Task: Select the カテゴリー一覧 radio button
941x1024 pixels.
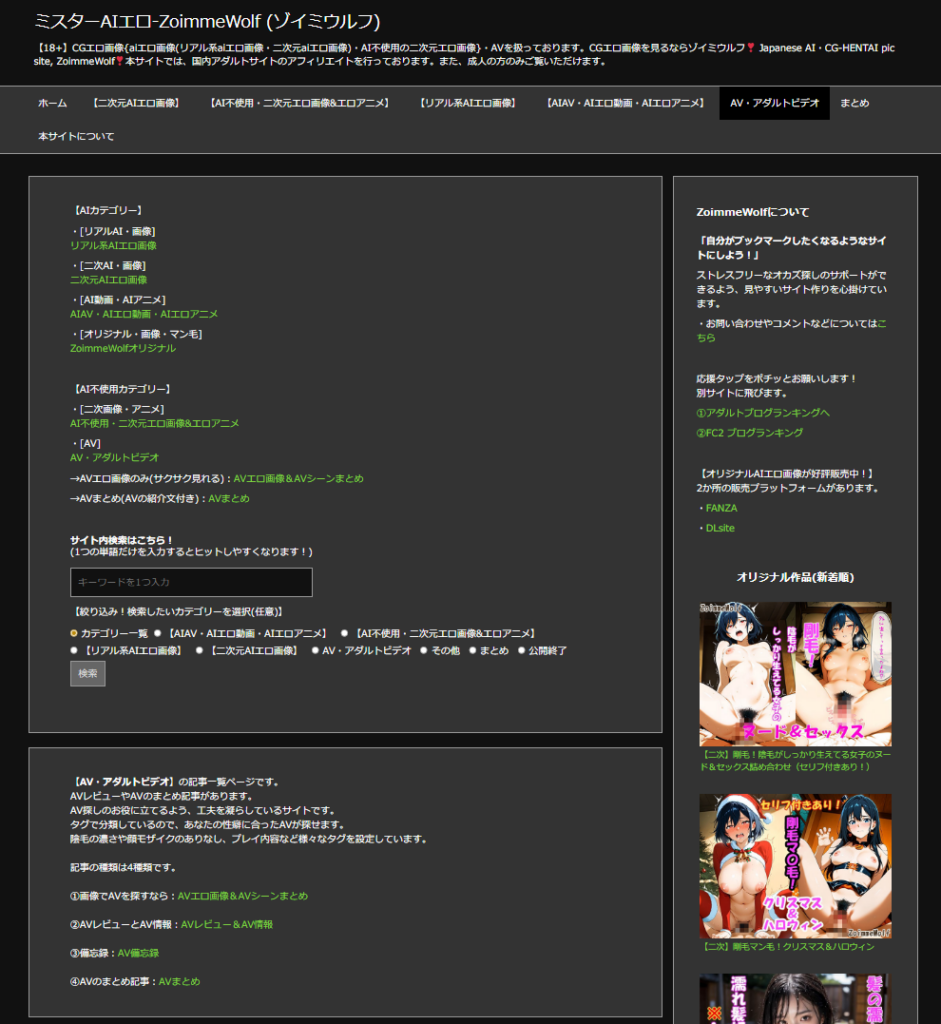Action: click(x=74, y=632)
